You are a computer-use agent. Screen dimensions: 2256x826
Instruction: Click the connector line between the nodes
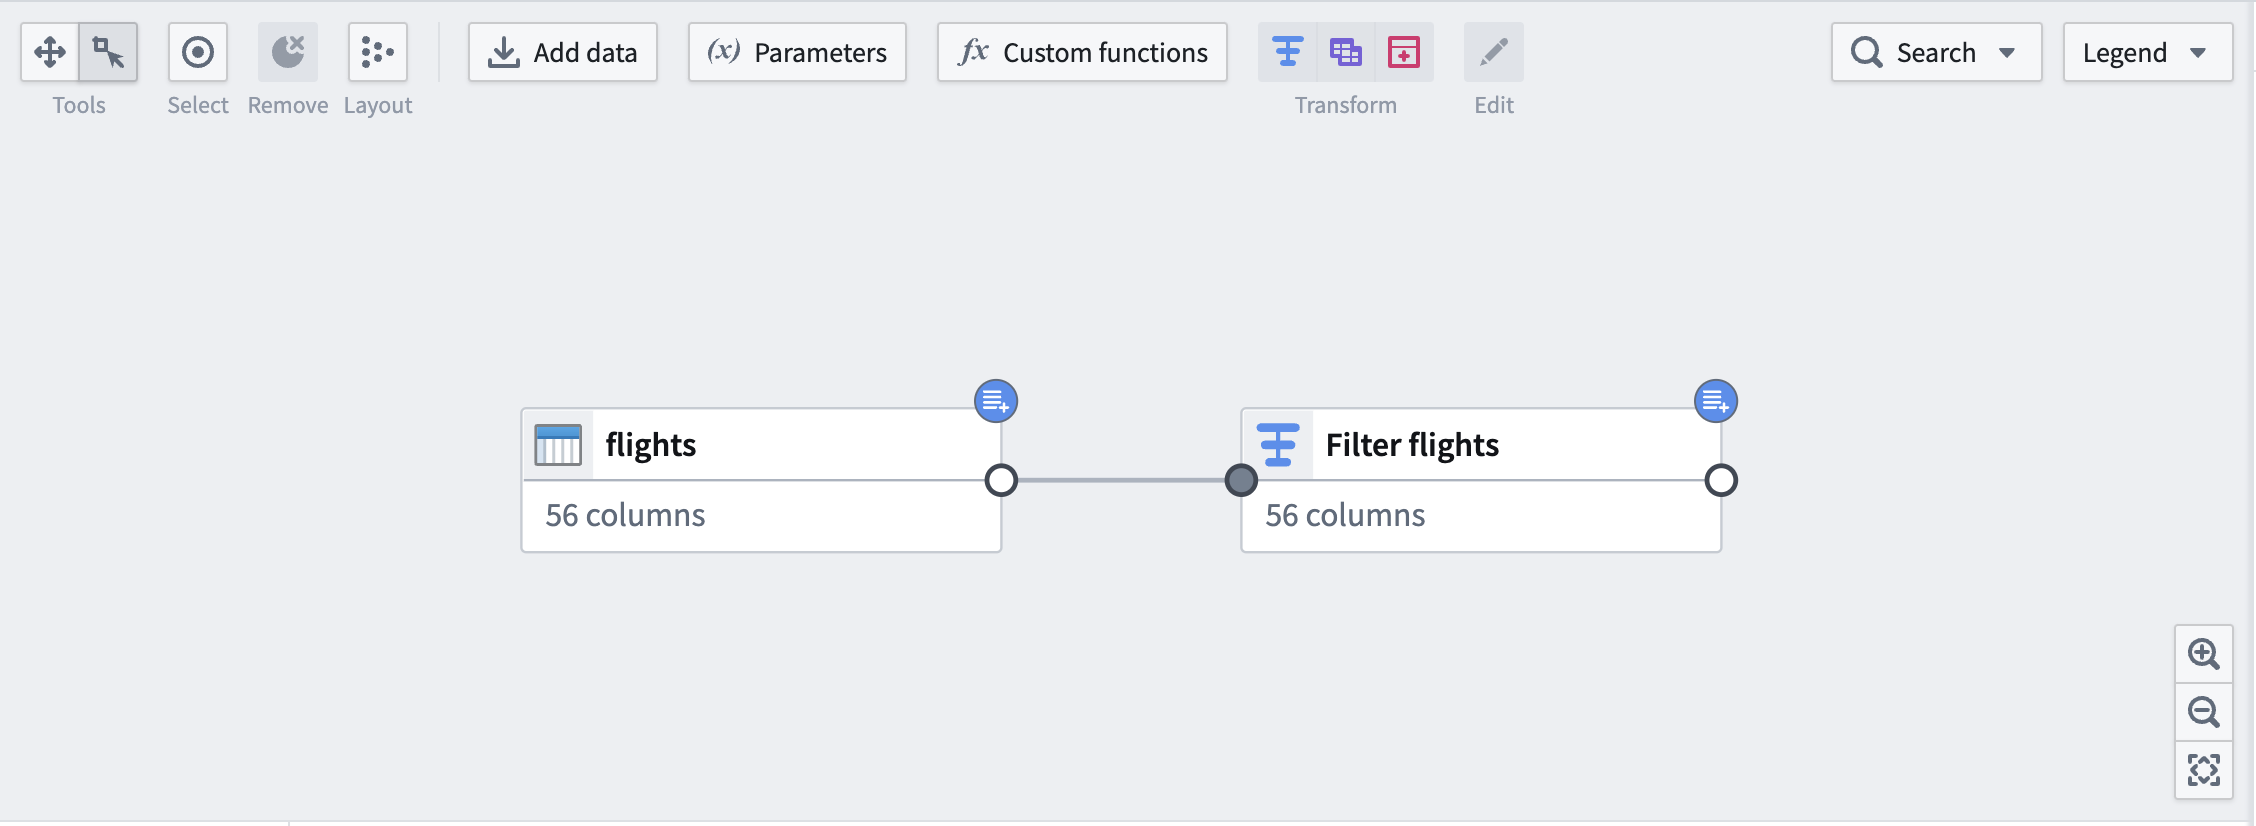1121,481
